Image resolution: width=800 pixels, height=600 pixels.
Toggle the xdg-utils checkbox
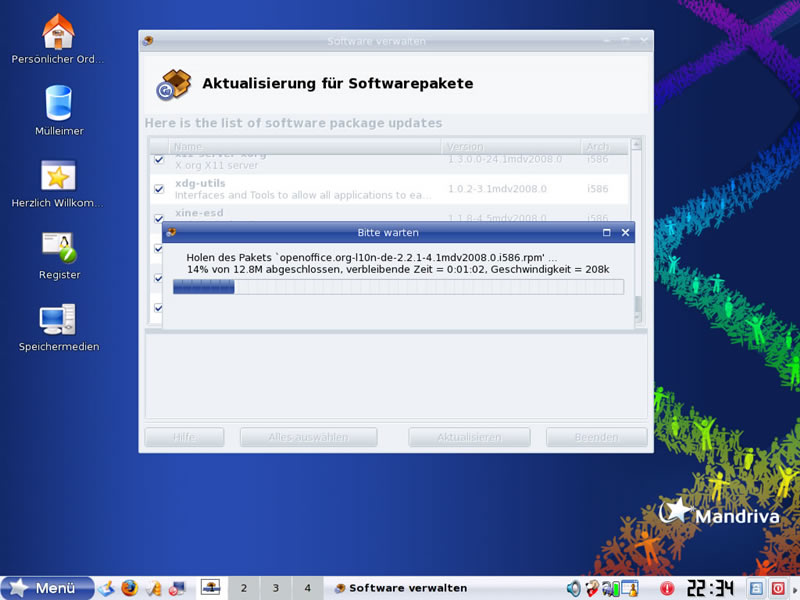pos(159,189)
